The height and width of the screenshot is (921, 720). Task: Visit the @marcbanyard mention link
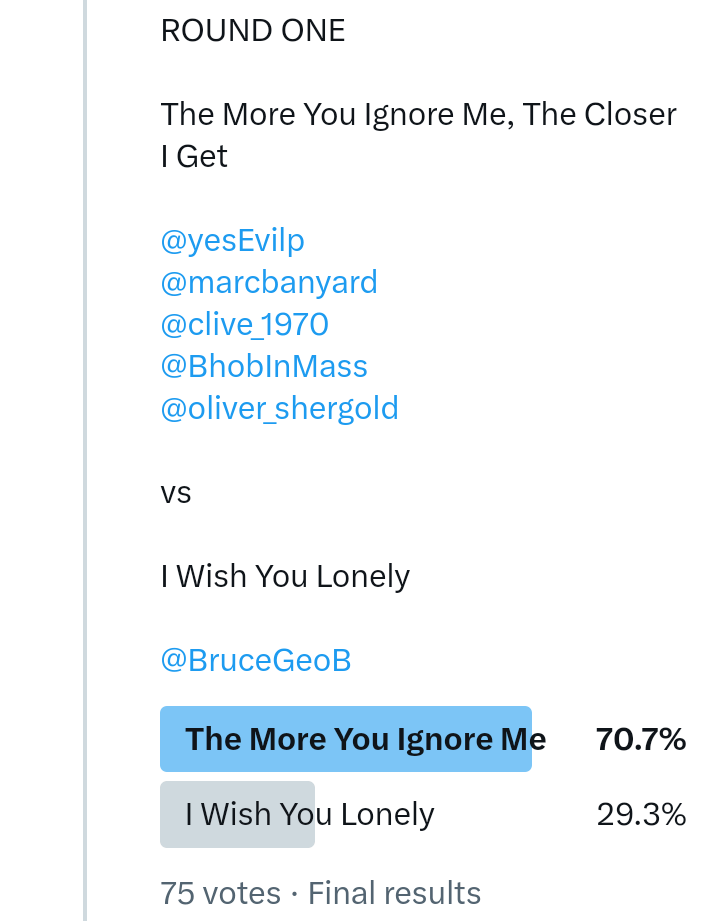[x=269, y=283]
